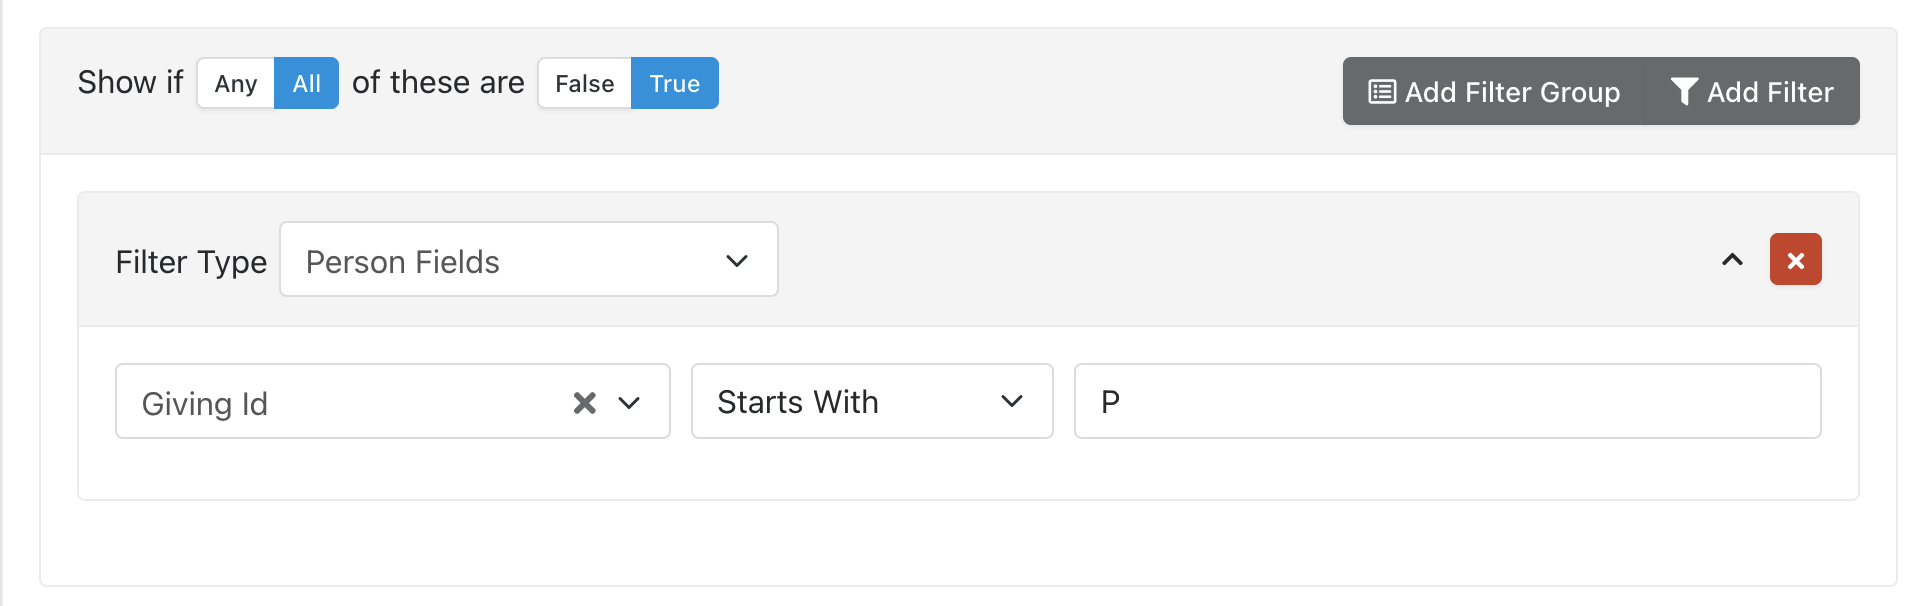Delete the filter with the red X button
The image size is (1926, 606).
1795,260
